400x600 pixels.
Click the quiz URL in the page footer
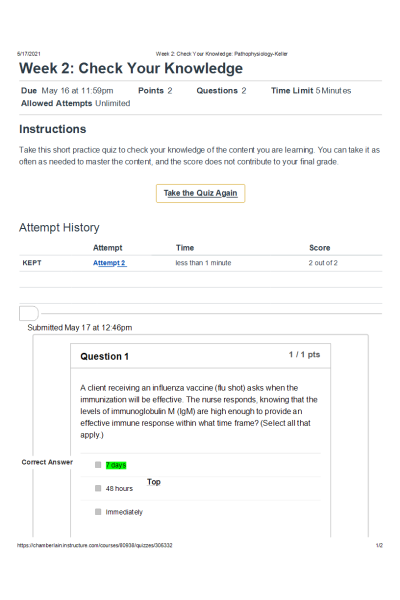pyautogui.click(x=95, y=545)
